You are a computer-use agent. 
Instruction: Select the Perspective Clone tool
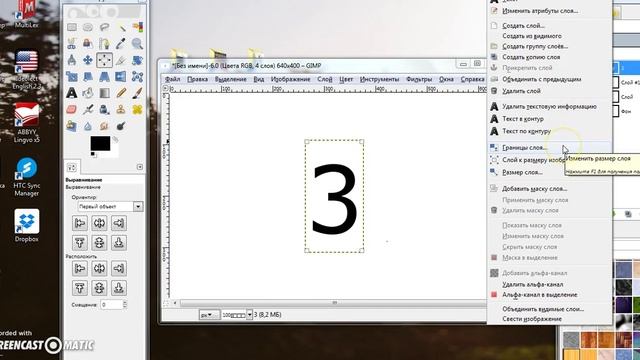(72, 126)
